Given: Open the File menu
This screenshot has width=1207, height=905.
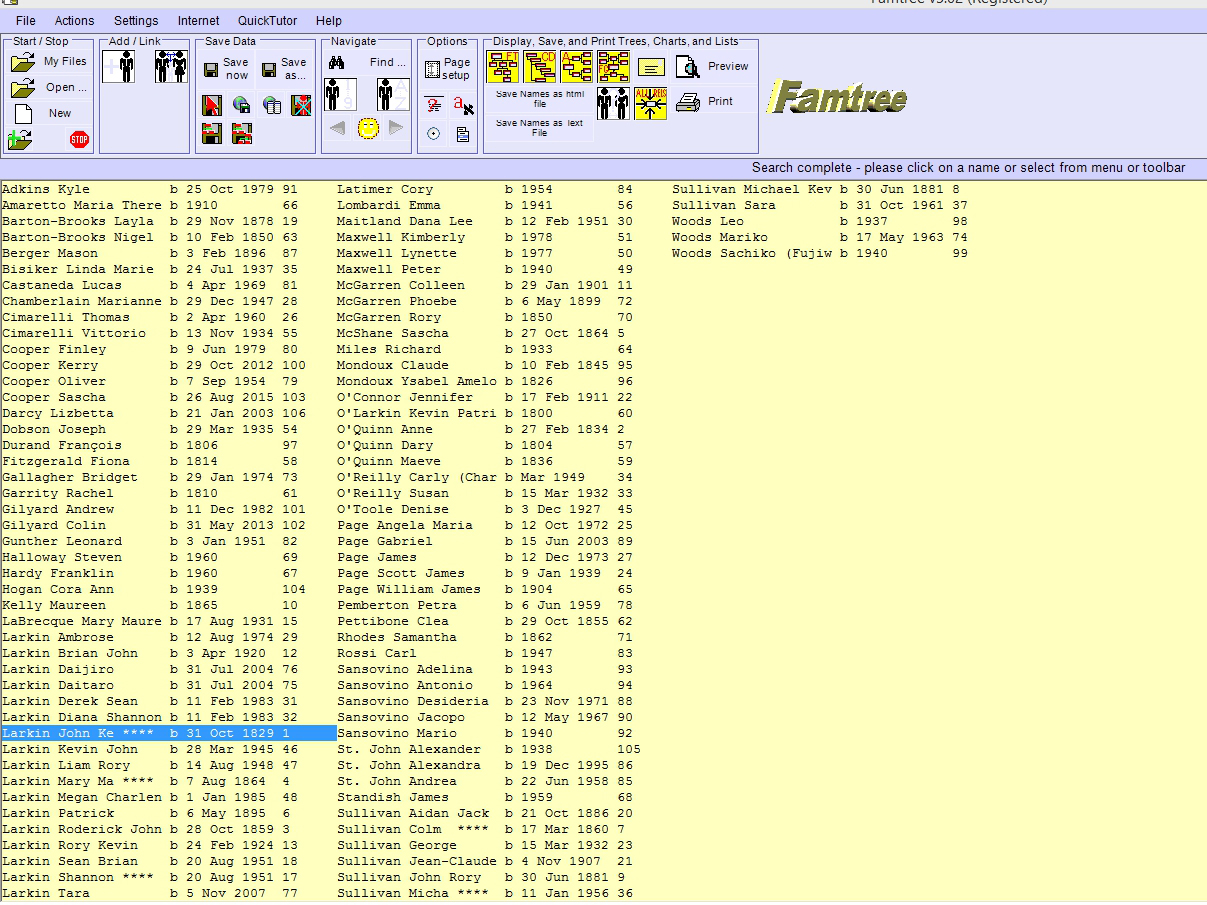Looking at the screenshot, I should [x=26, y=21].
